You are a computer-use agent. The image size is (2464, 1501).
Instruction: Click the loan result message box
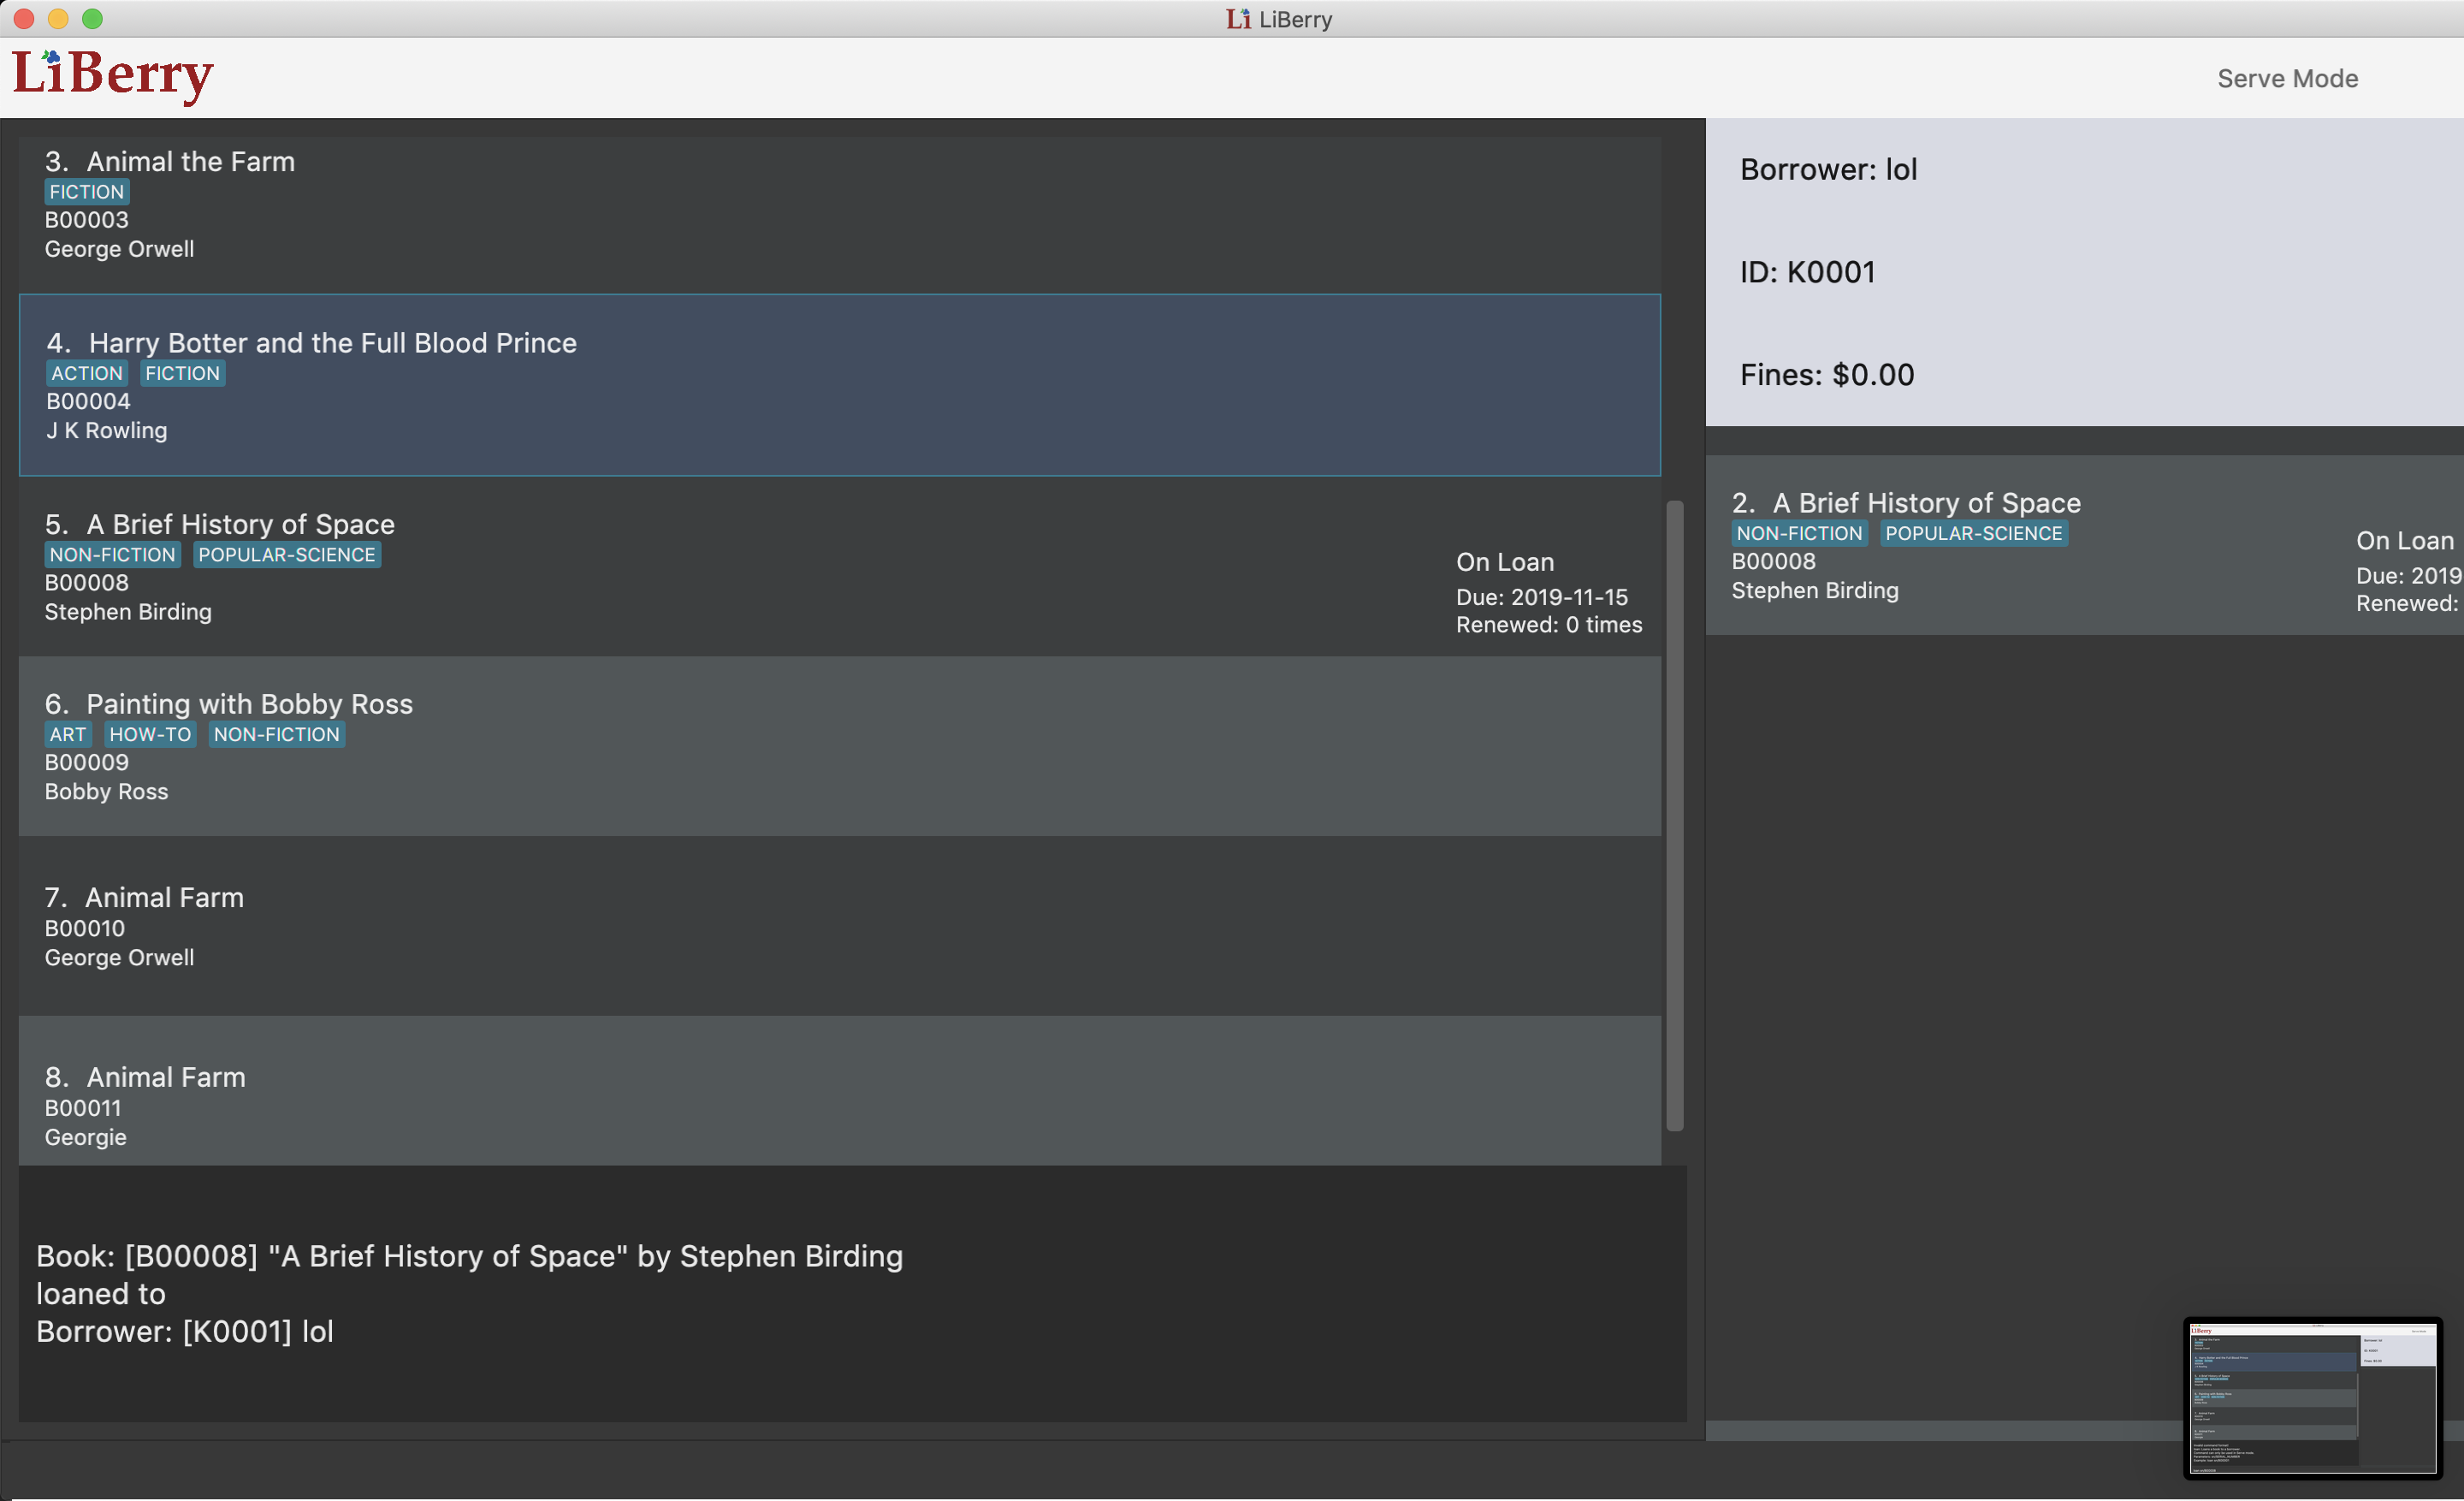850,1294
